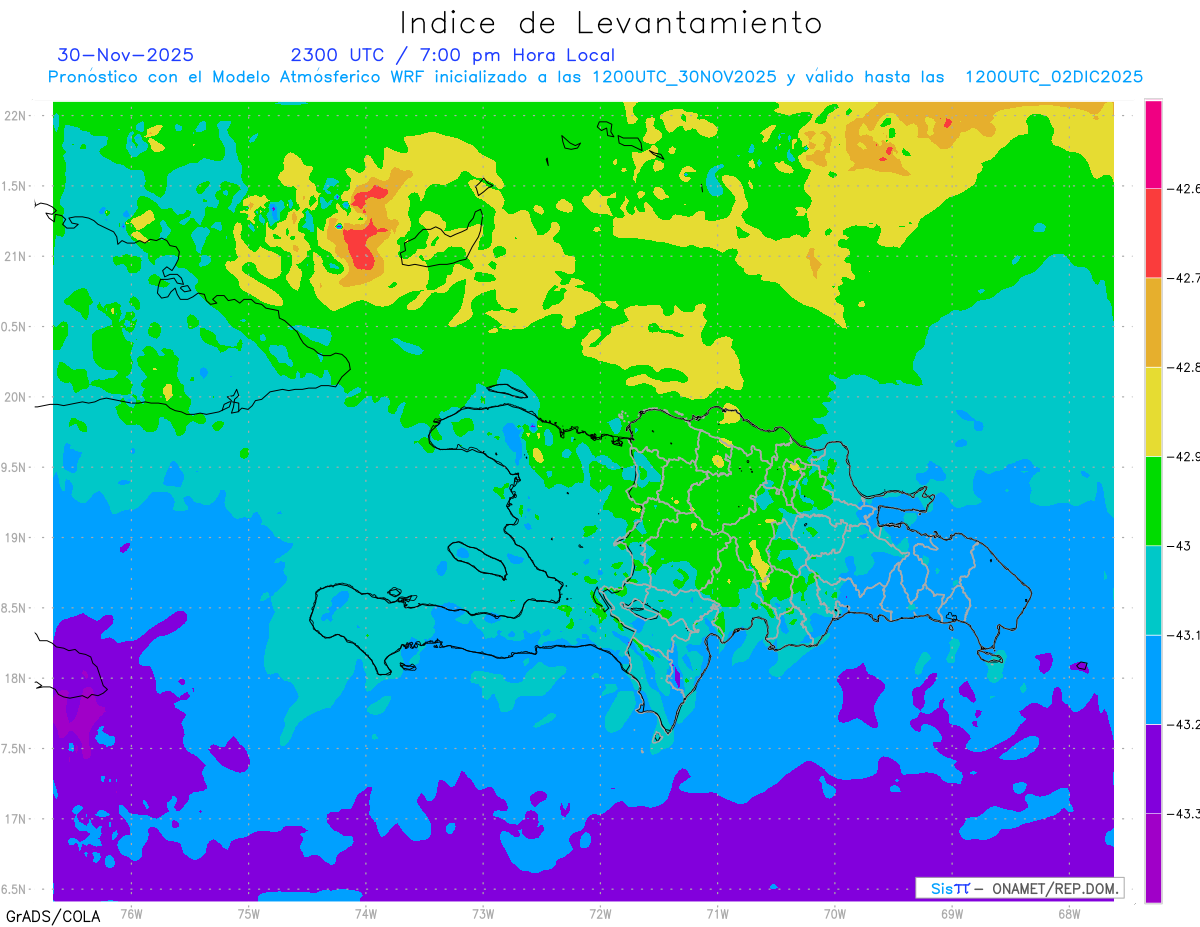Click the "22N" latitude label
This screenshot has width=1200, height=927.
point(17,115)
